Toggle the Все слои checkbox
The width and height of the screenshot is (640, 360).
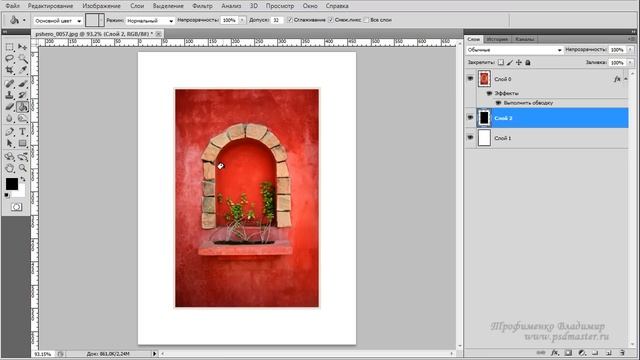(x=366, y=20)
